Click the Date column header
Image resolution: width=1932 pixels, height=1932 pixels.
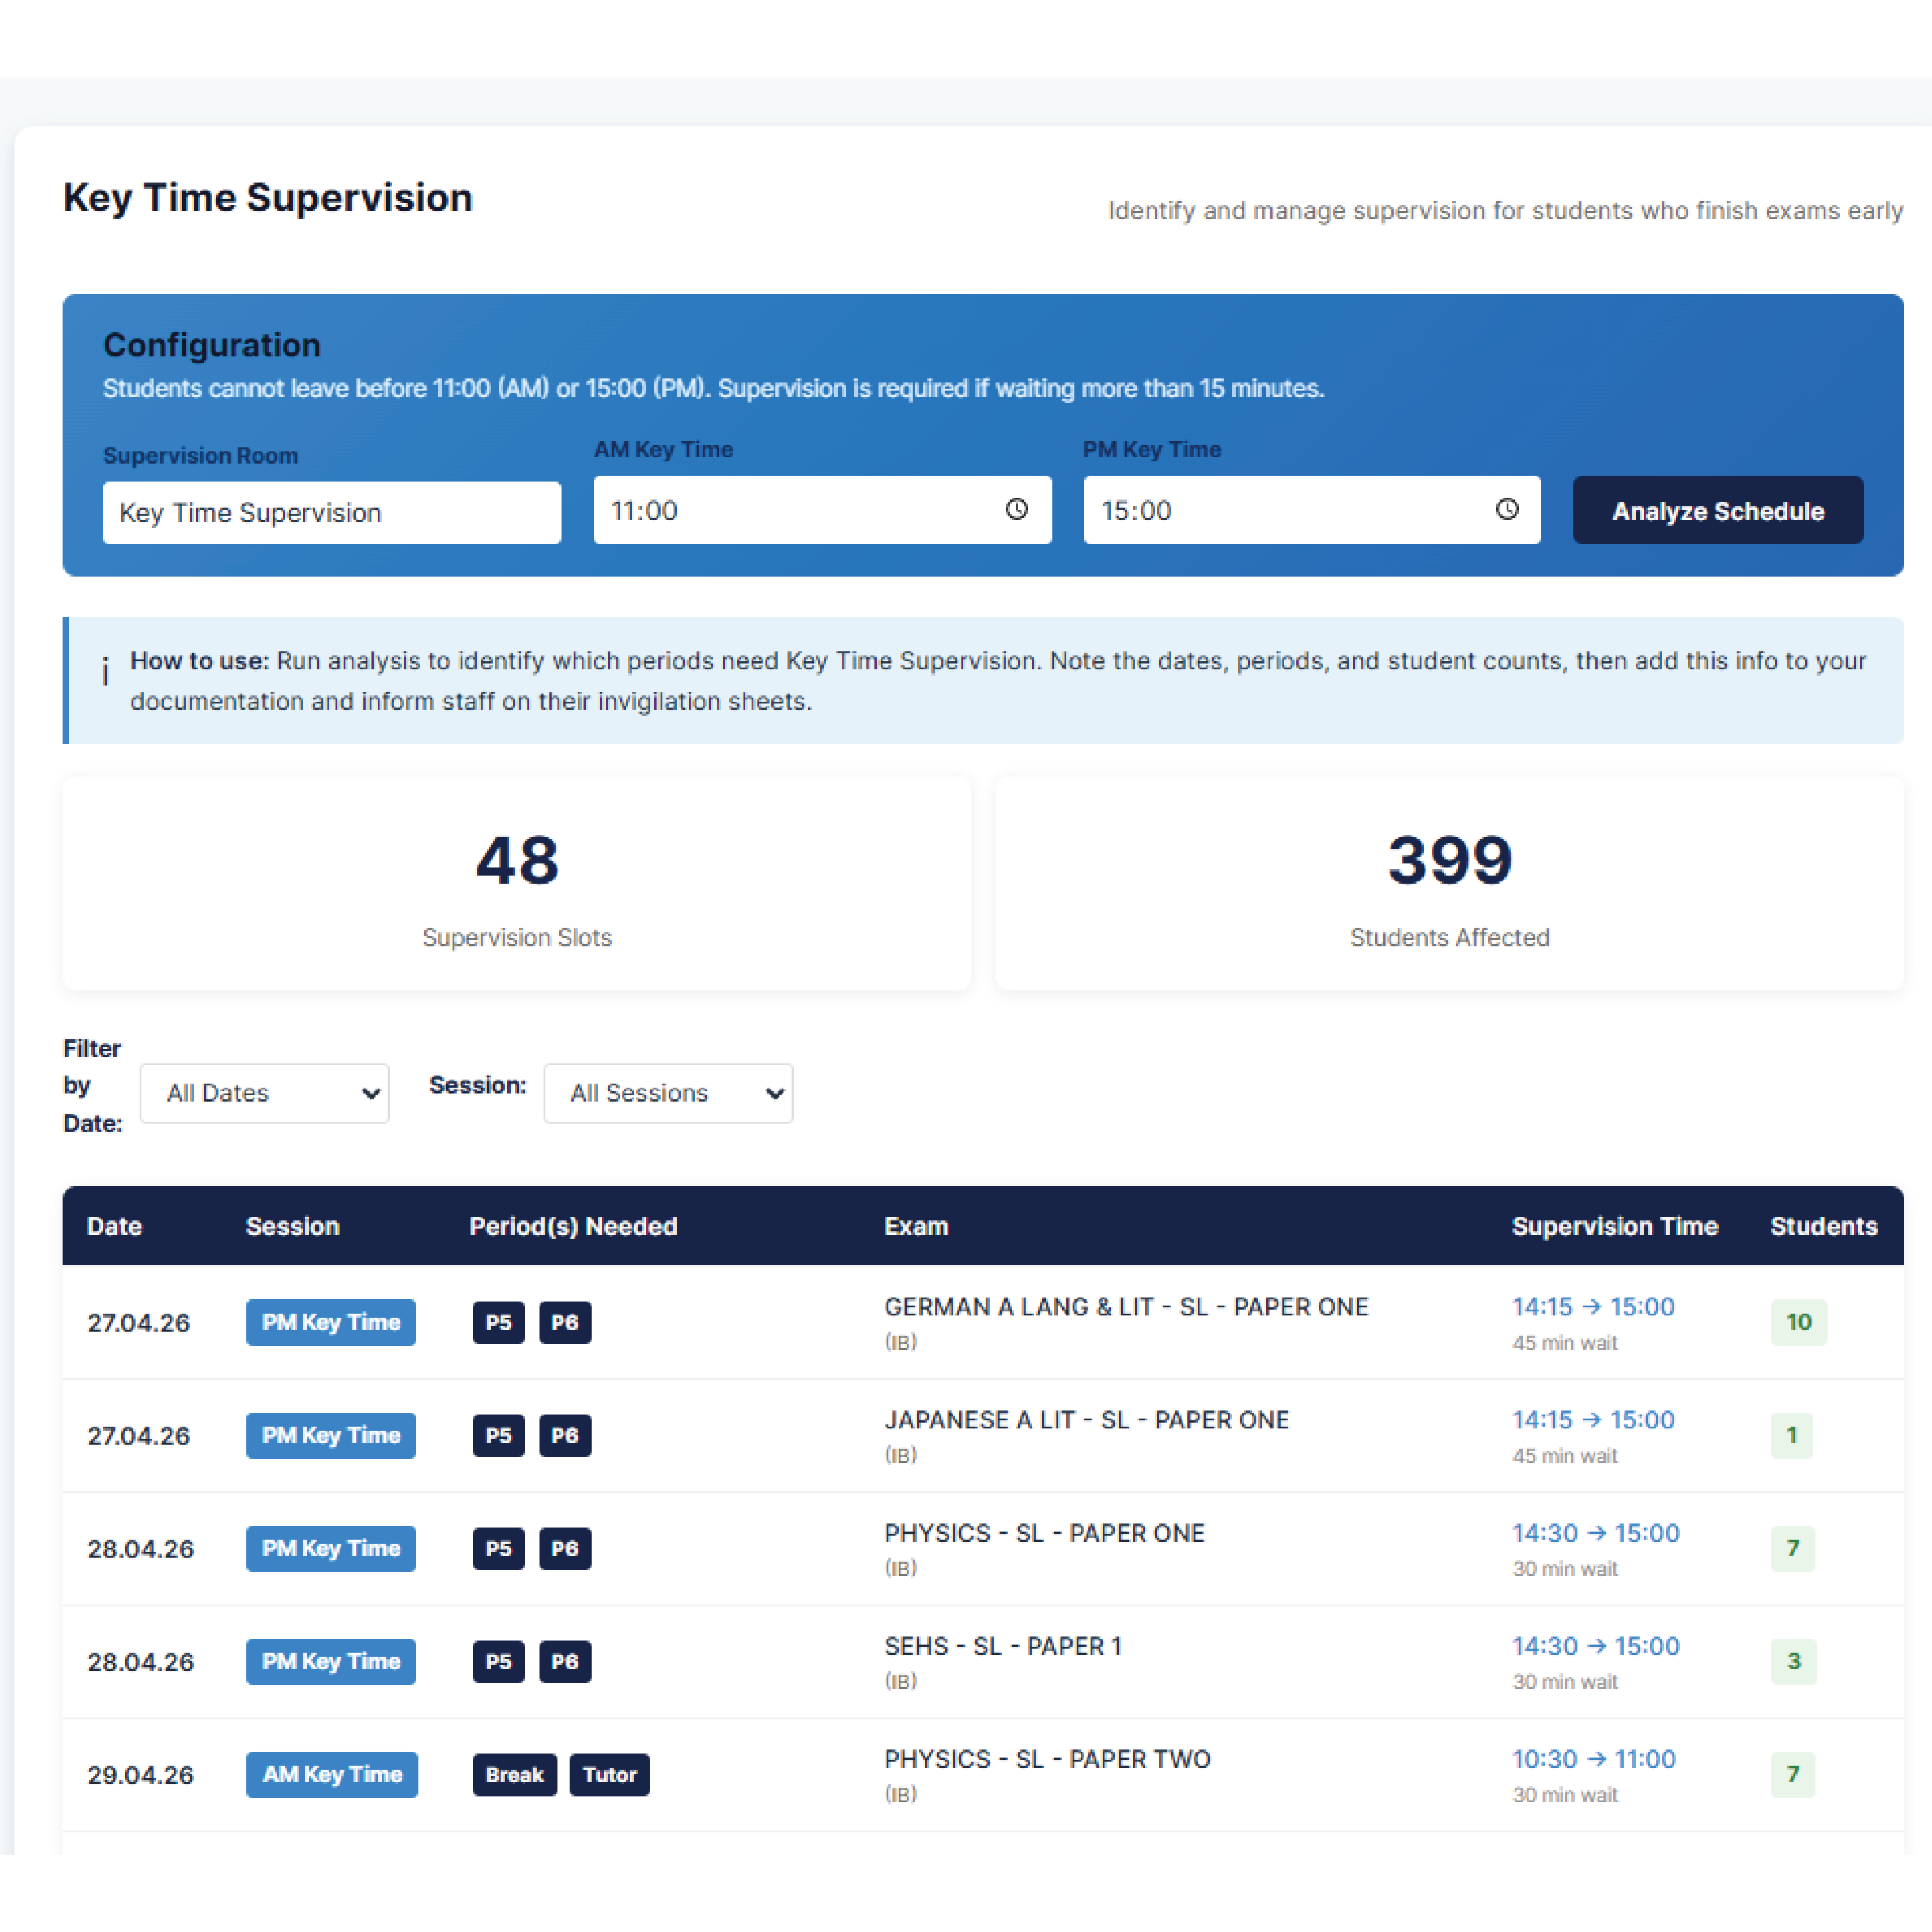click(x=114, y=1226)
